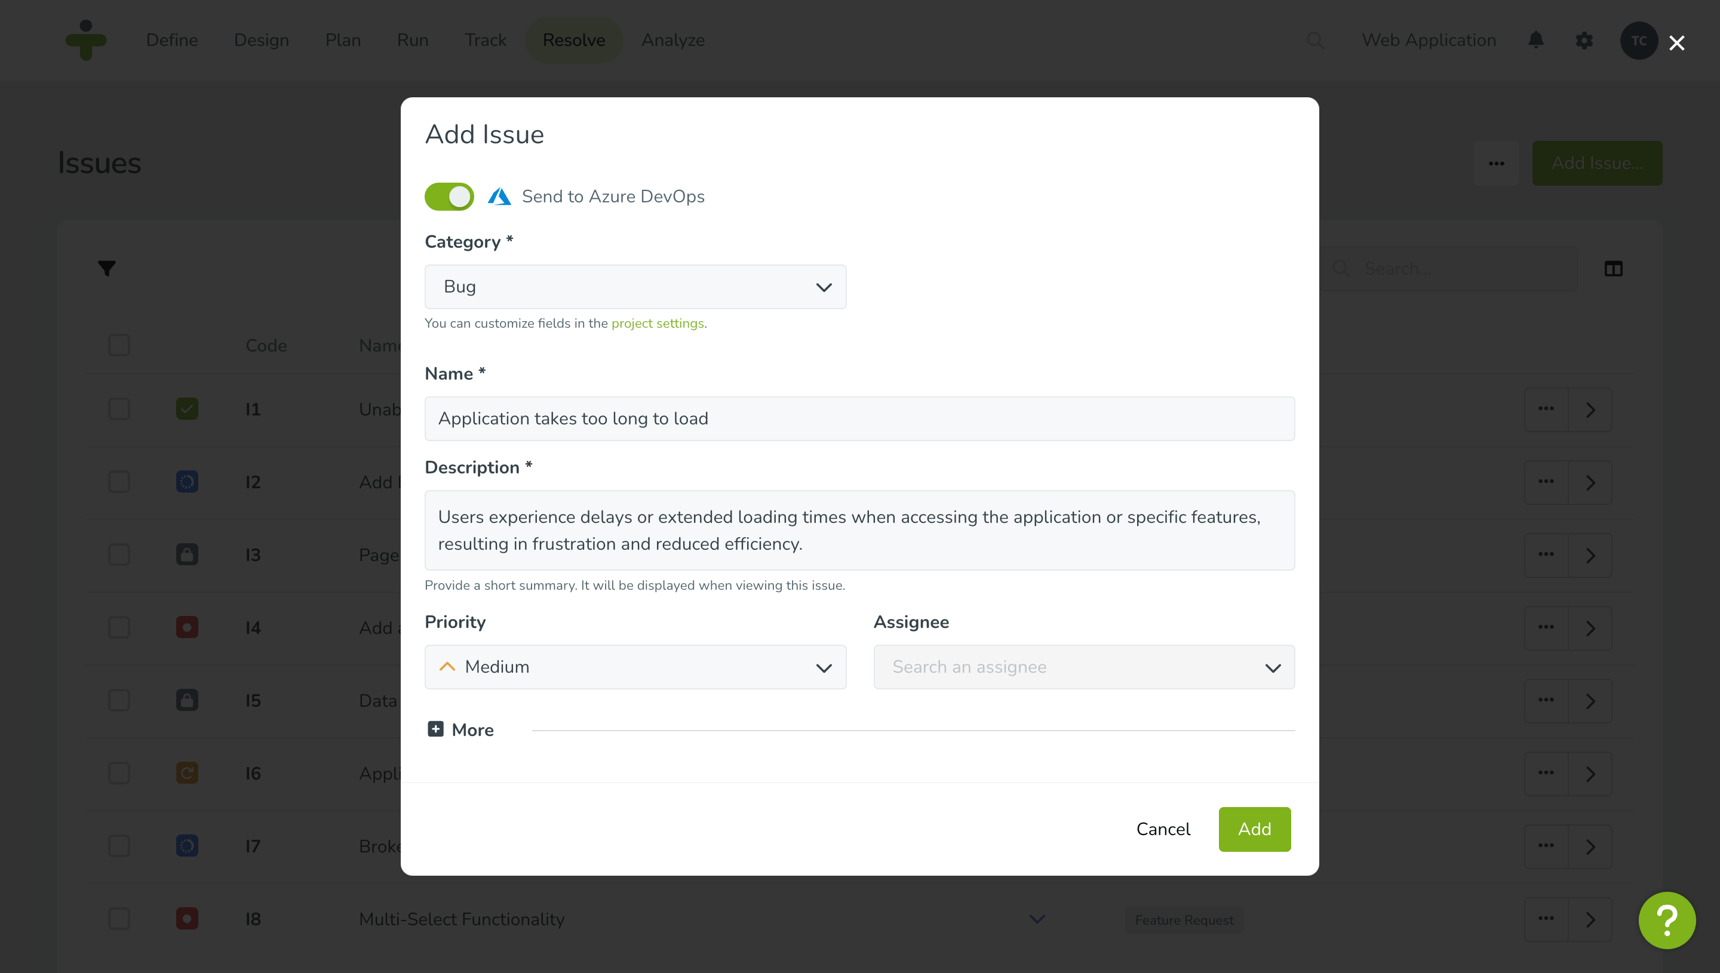
Task: Open the settings gear icon
Action: tap(1584, 40)
